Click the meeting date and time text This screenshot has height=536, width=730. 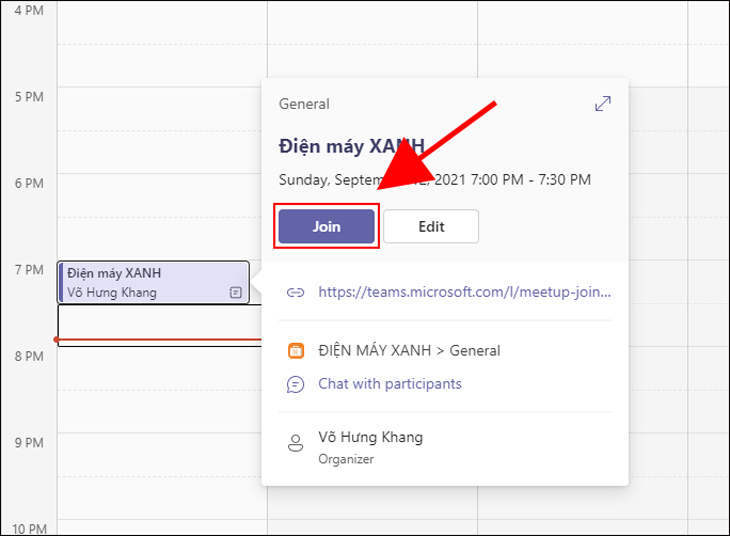434,180
